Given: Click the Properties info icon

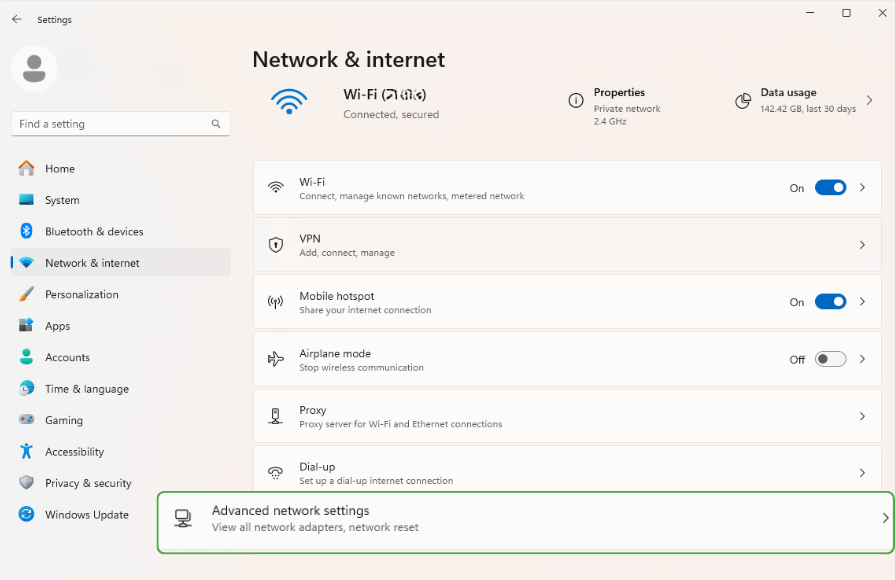Looking at the screenshot, I should [x=576, y=100].
